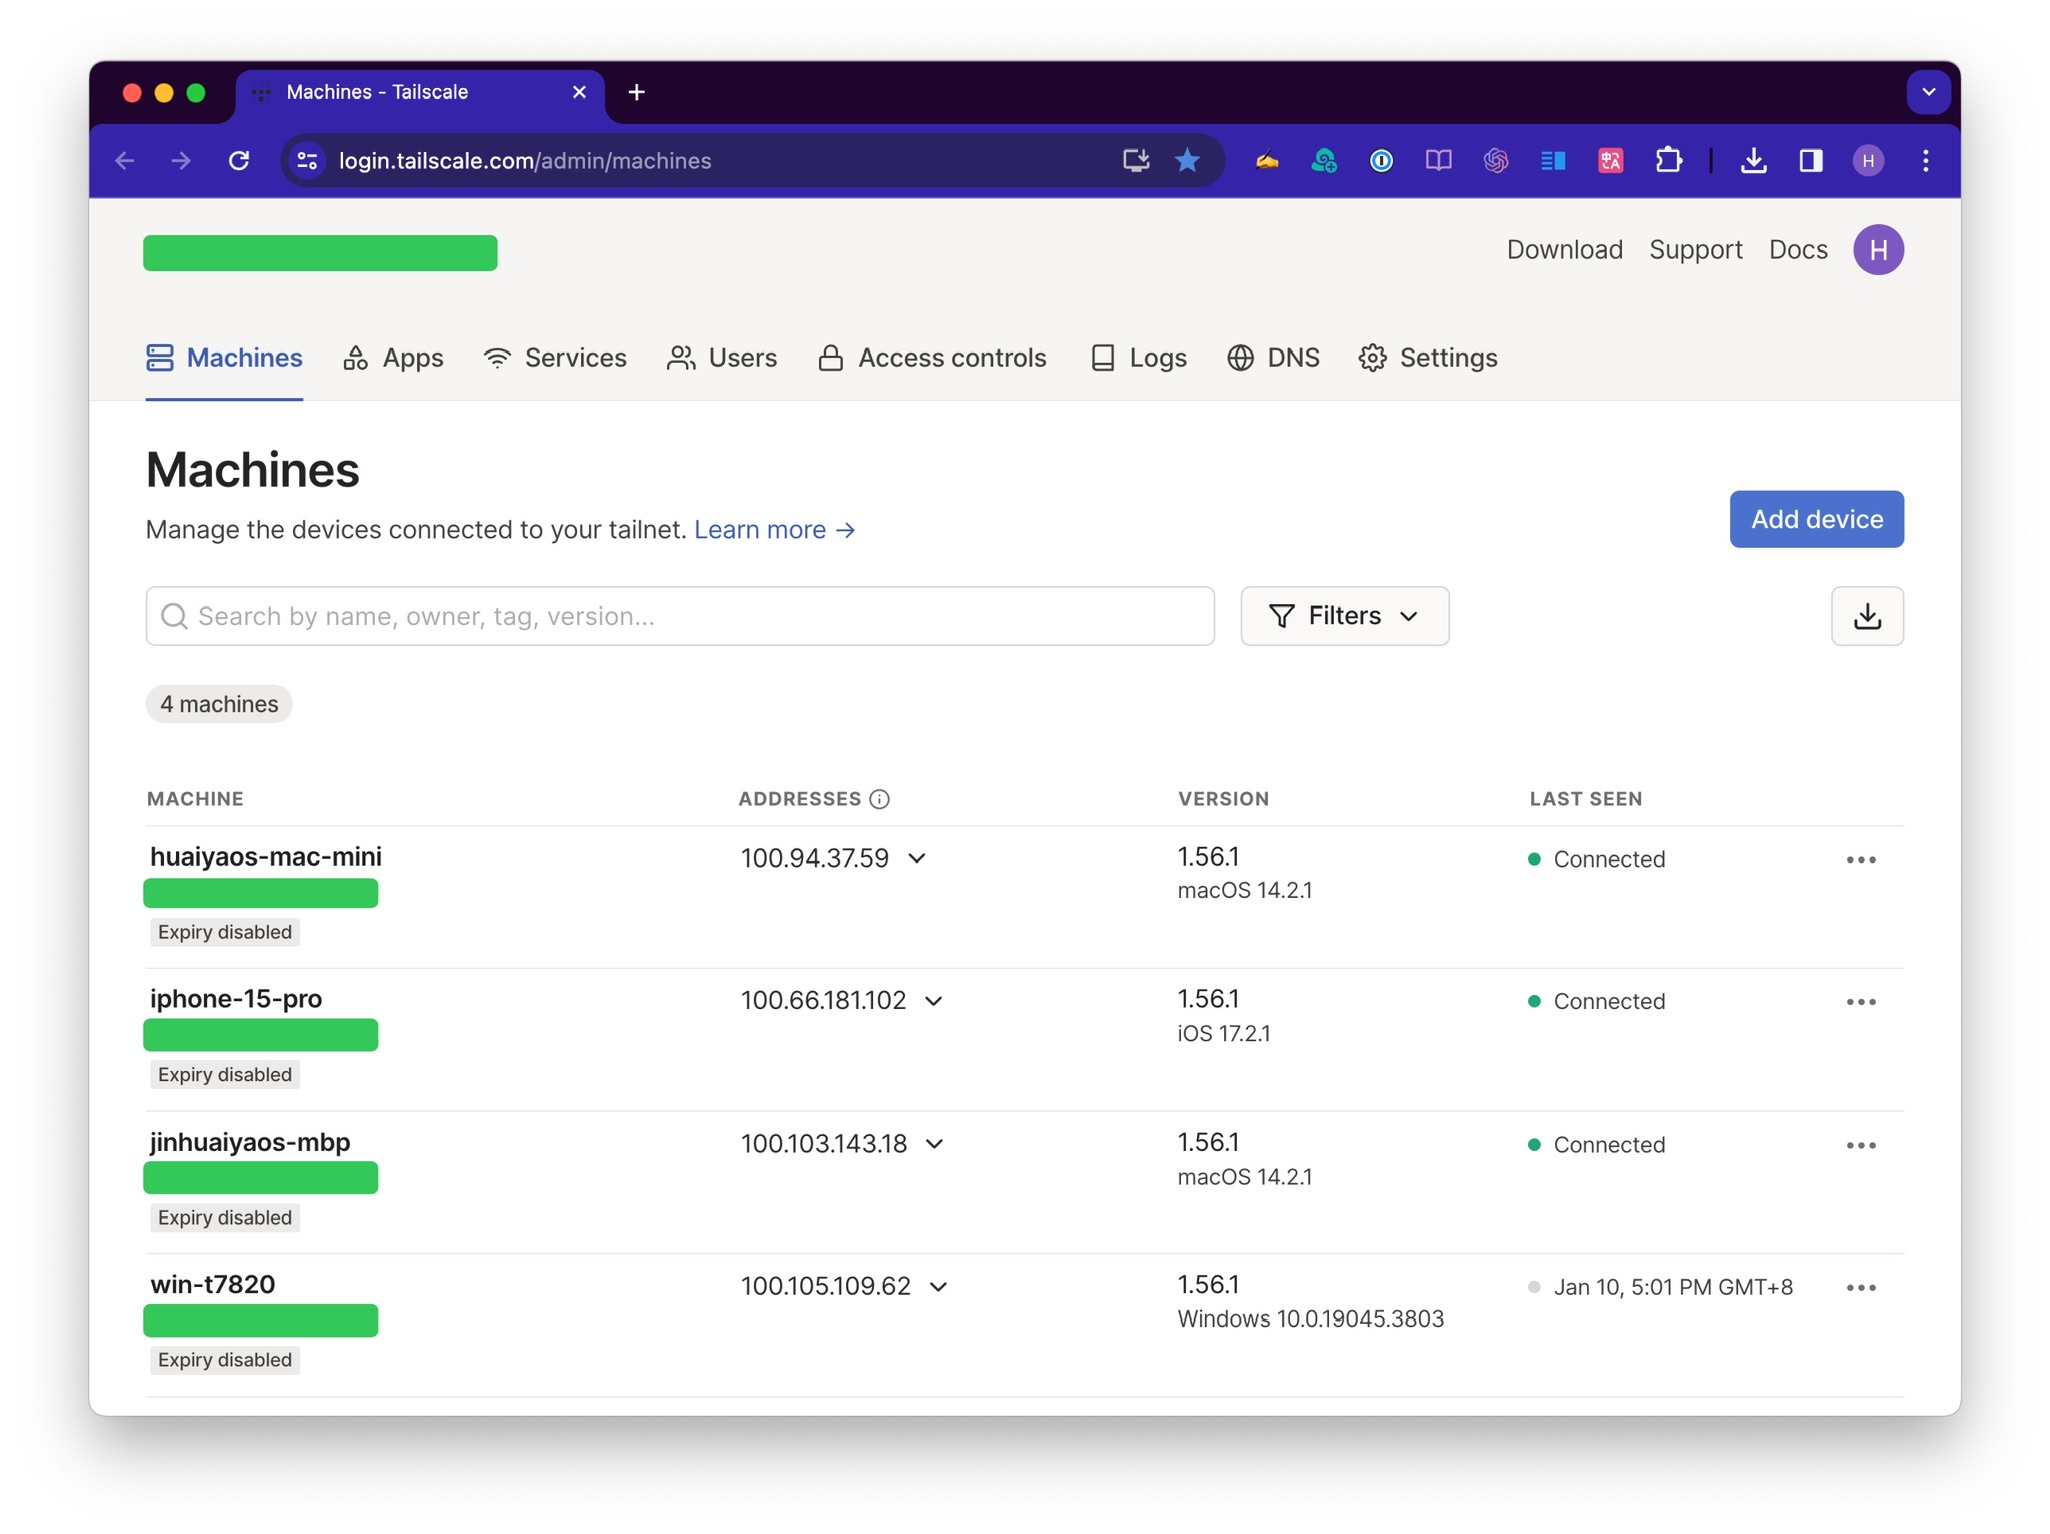The height and width of the screenshot is (1534, 2050).
Task: Open the browser extensions puzzle icon
Action: coord(1668,161)
